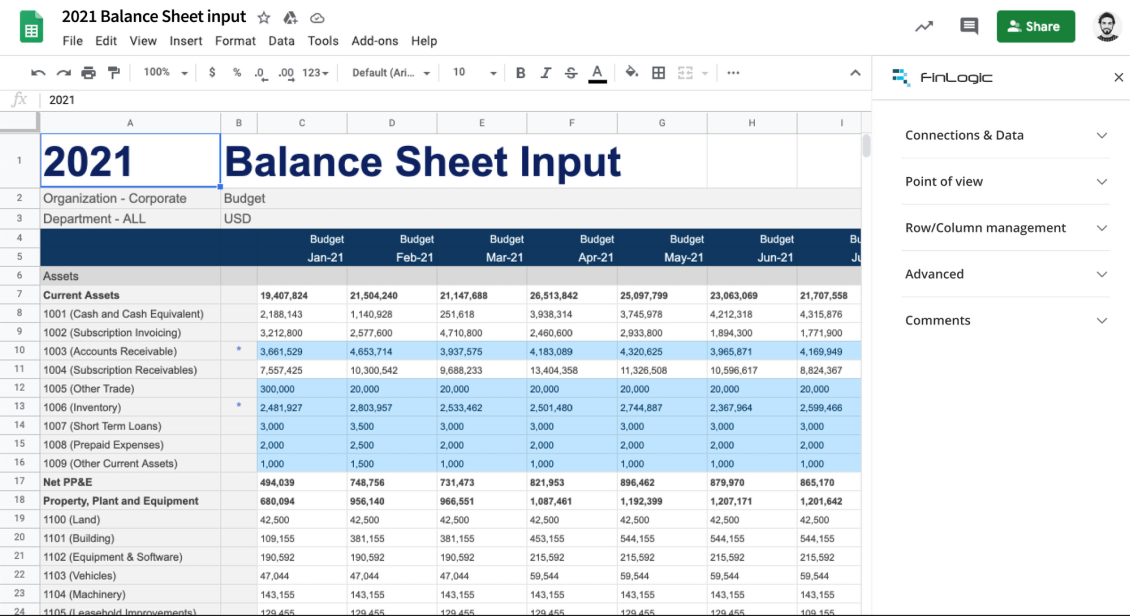Open the zoom 100% dropdown
This screenshot has width=1130, height=616.
tap(165, 73)
